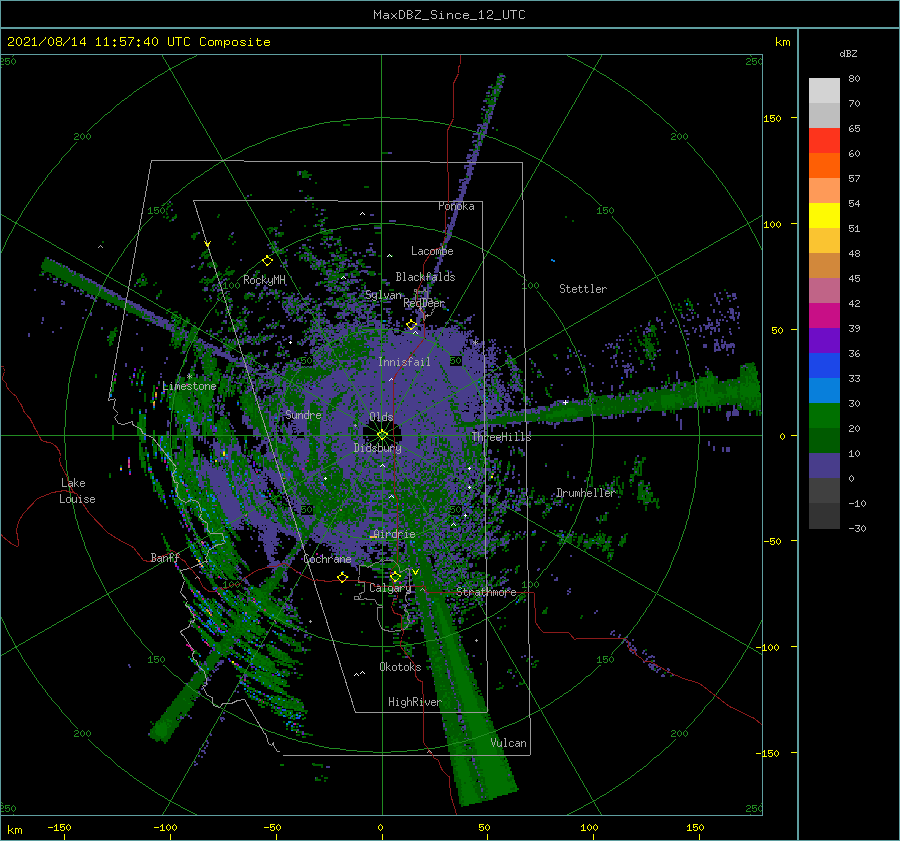The width and height of the screenshot is (900, 841).
Task: Click the Sundre label
Action: point(303,414)
